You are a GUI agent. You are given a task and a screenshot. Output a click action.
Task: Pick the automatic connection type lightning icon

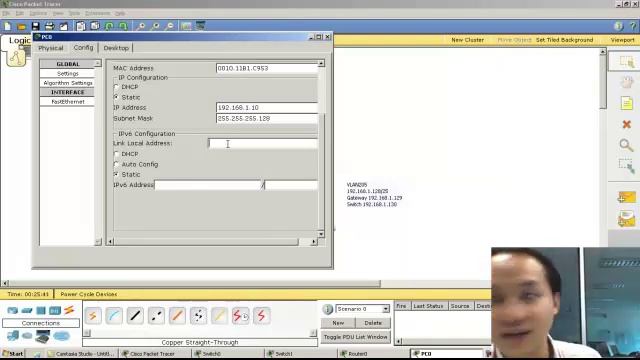[93, 316]
